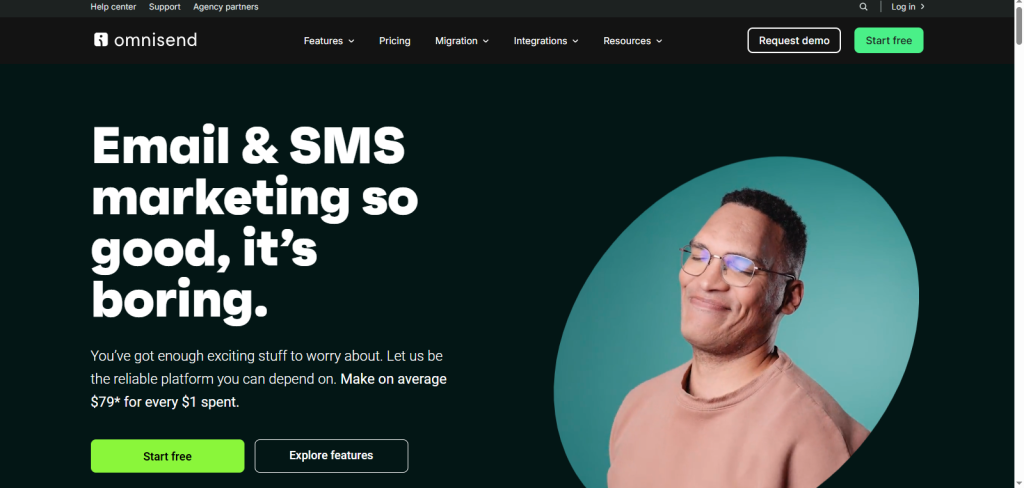Click the Request demo button
Viewport: 1024px width, 488px height.
[794, 41]
